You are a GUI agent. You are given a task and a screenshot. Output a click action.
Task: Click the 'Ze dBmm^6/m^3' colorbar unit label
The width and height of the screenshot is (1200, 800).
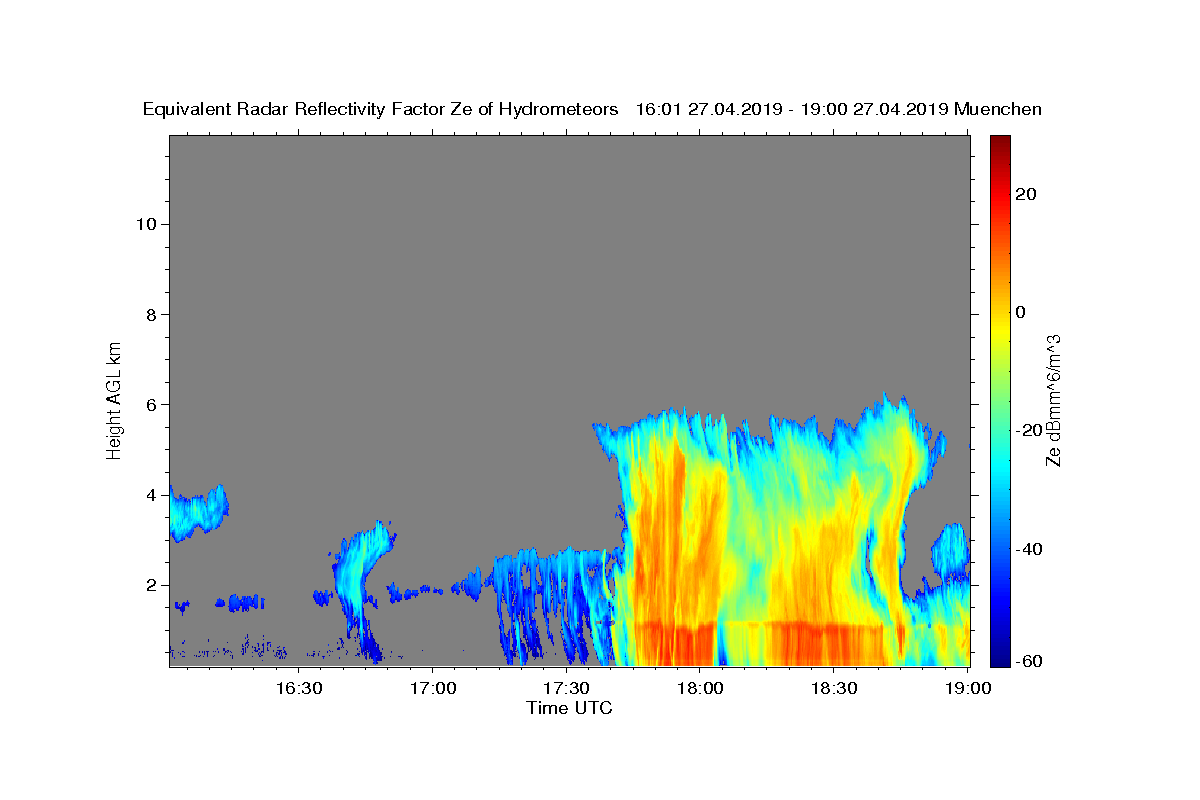click(1053, 400)
